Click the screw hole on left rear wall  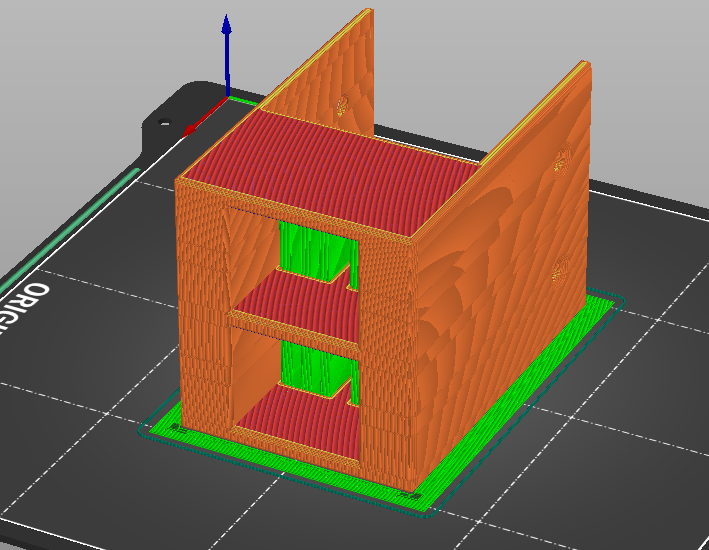click(x=345, y=106)
